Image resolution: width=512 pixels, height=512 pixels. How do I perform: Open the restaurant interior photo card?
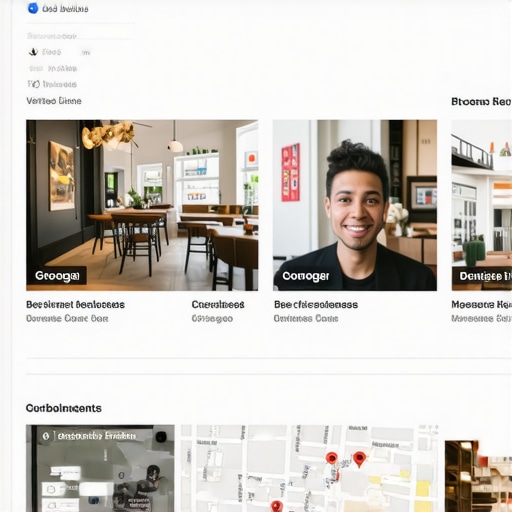pos(142,205)
